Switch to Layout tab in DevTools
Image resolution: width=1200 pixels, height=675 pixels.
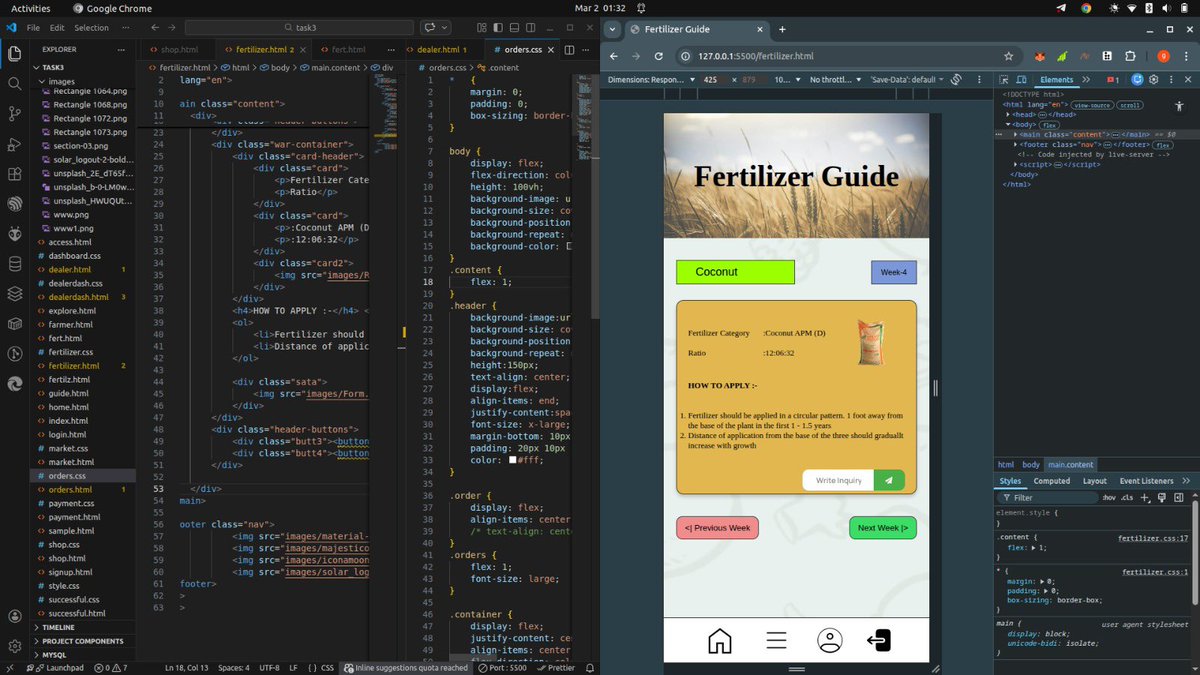pos(1094,481)
